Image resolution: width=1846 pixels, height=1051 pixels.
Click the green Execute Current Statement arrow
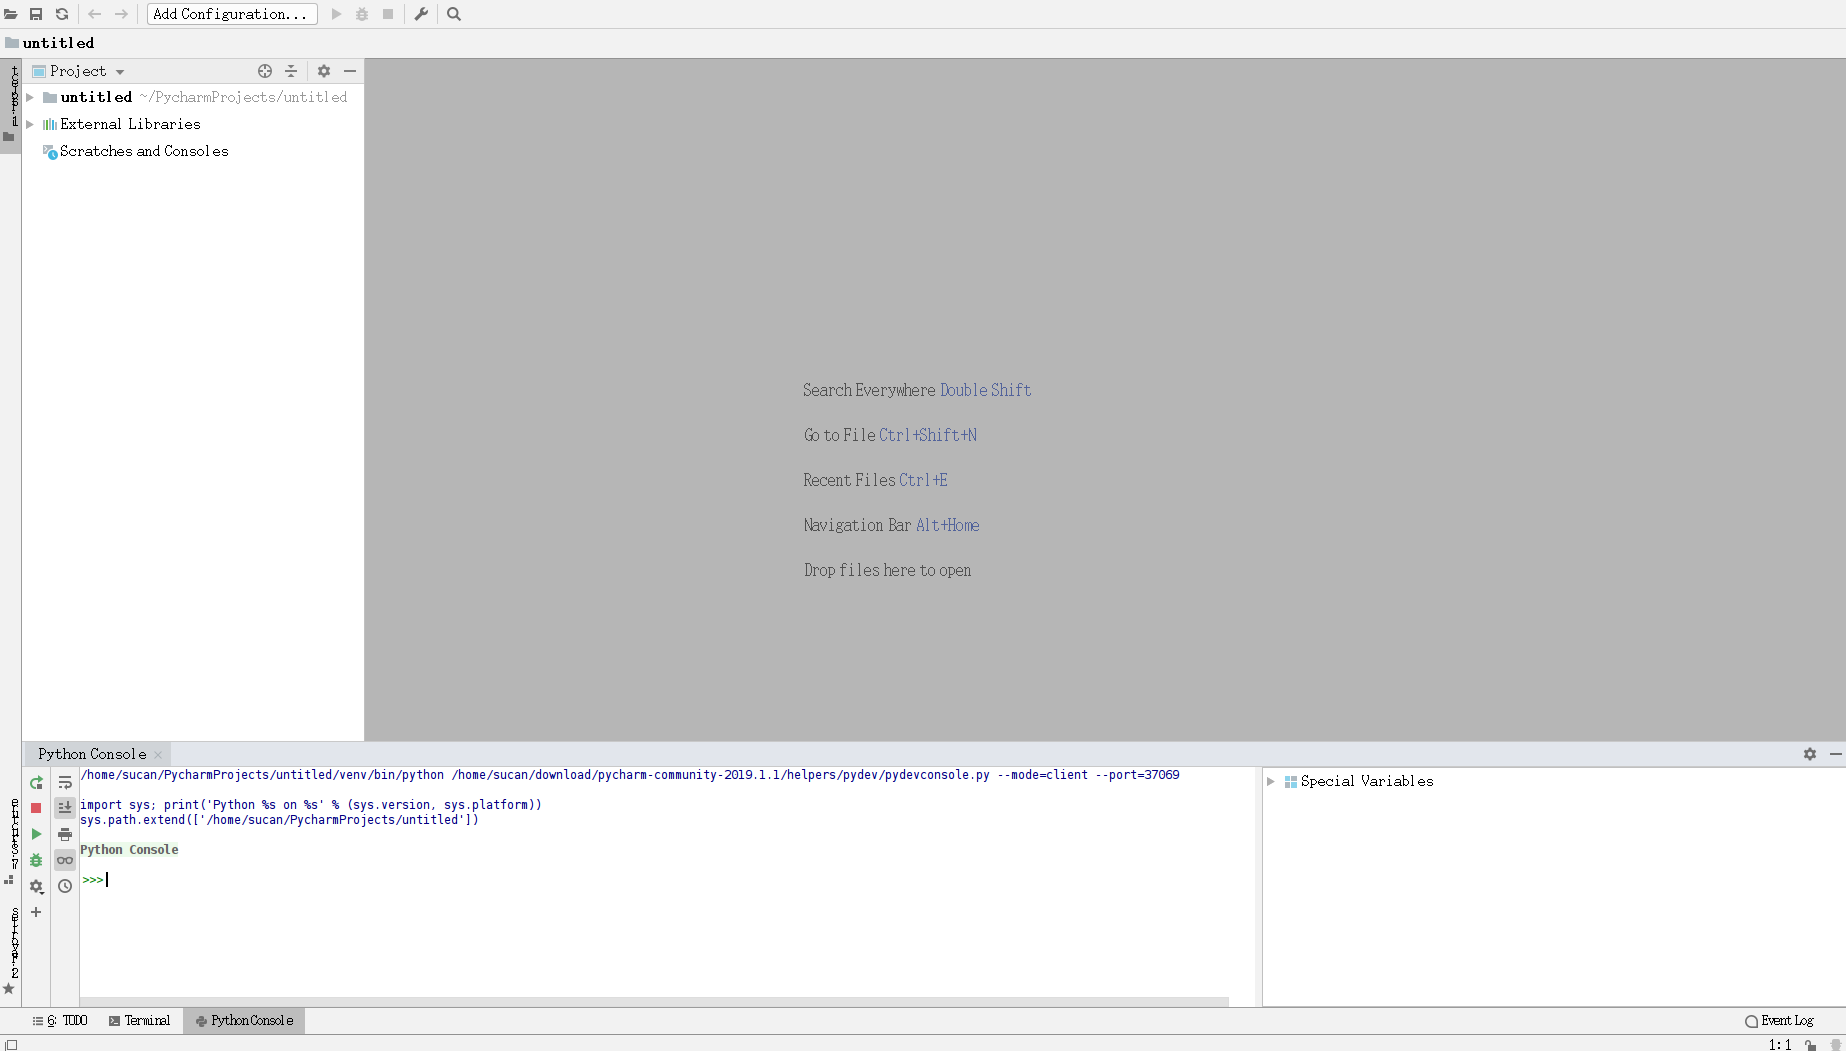coord(36,834)
